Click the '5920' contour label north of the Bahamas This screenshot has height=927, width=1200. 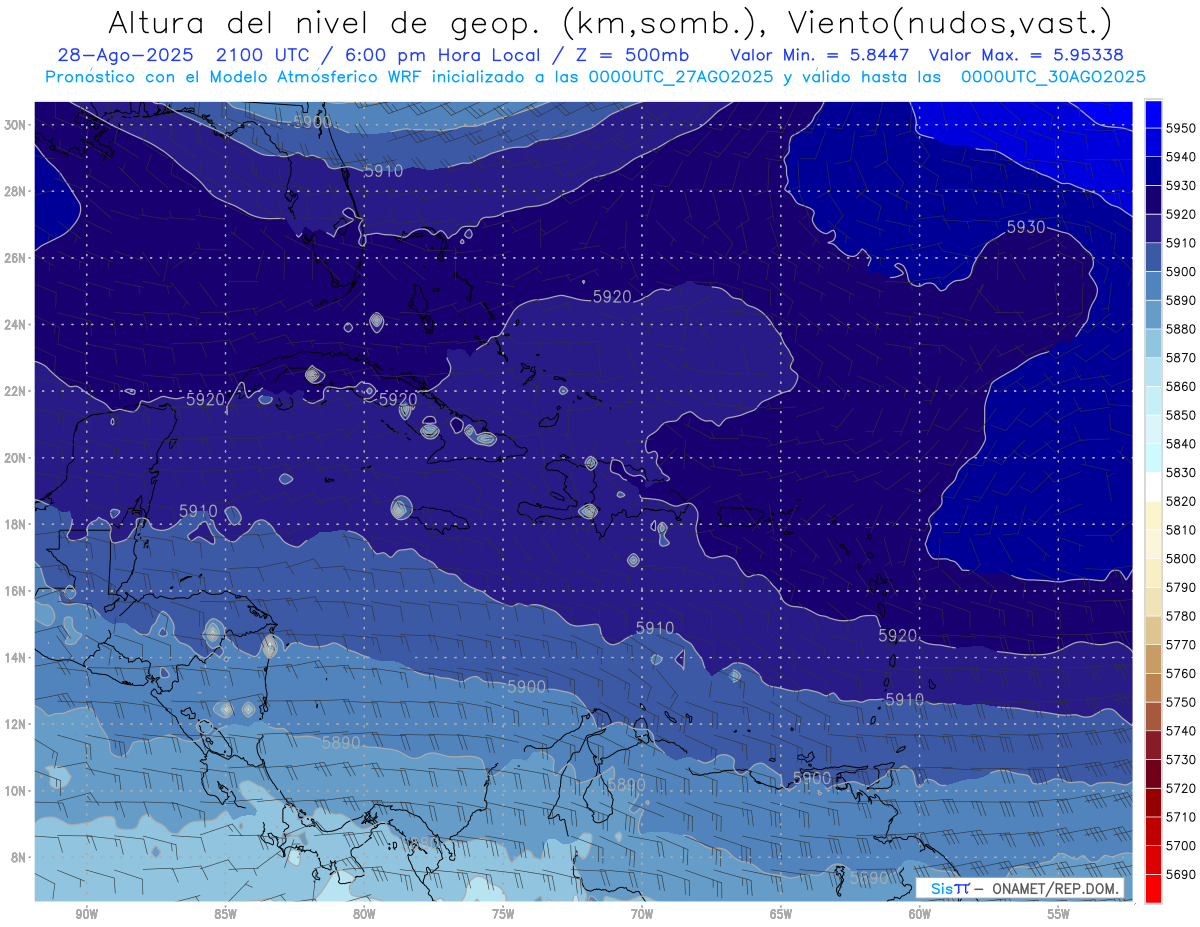612,296
